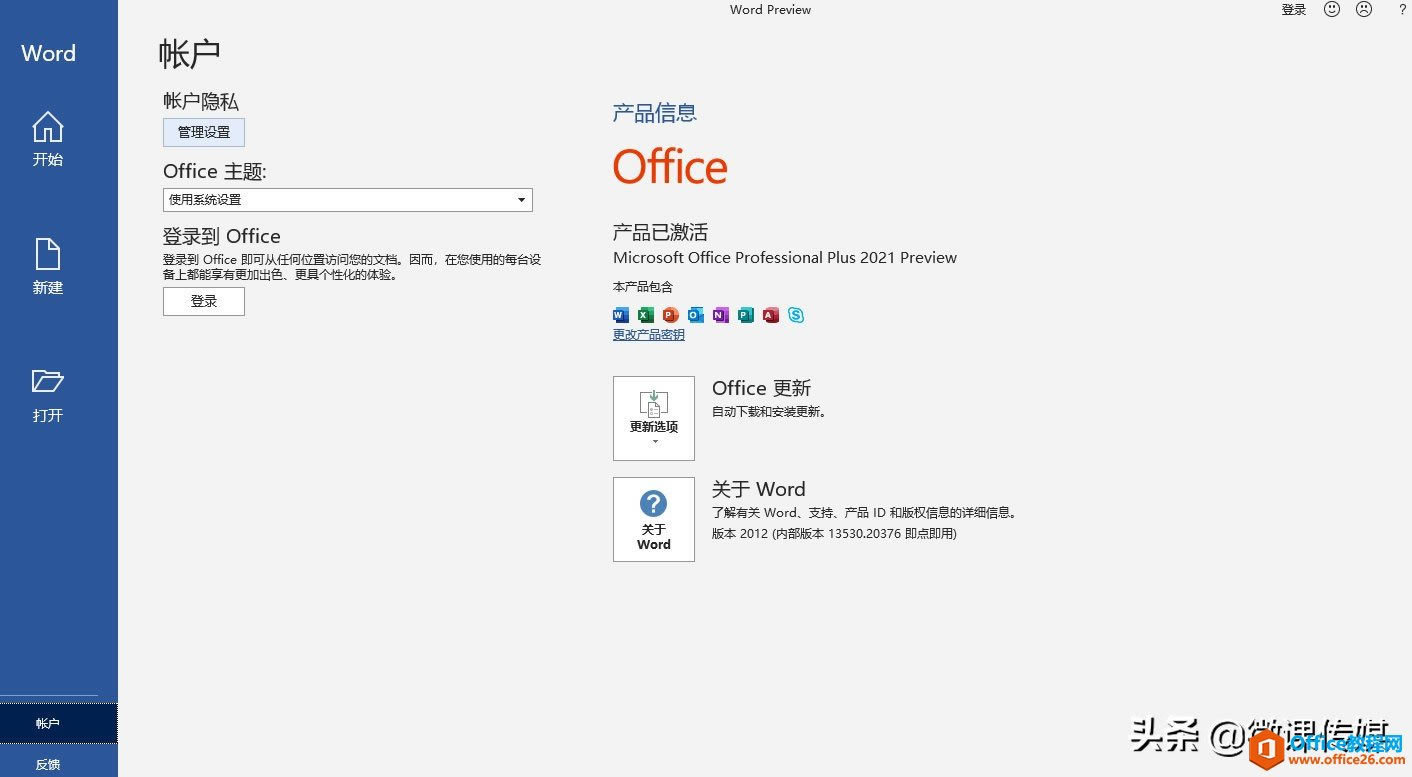Open the 打开 (Open) sidebar item
This screenshot has height=777, width=1412.
[47, 396]
